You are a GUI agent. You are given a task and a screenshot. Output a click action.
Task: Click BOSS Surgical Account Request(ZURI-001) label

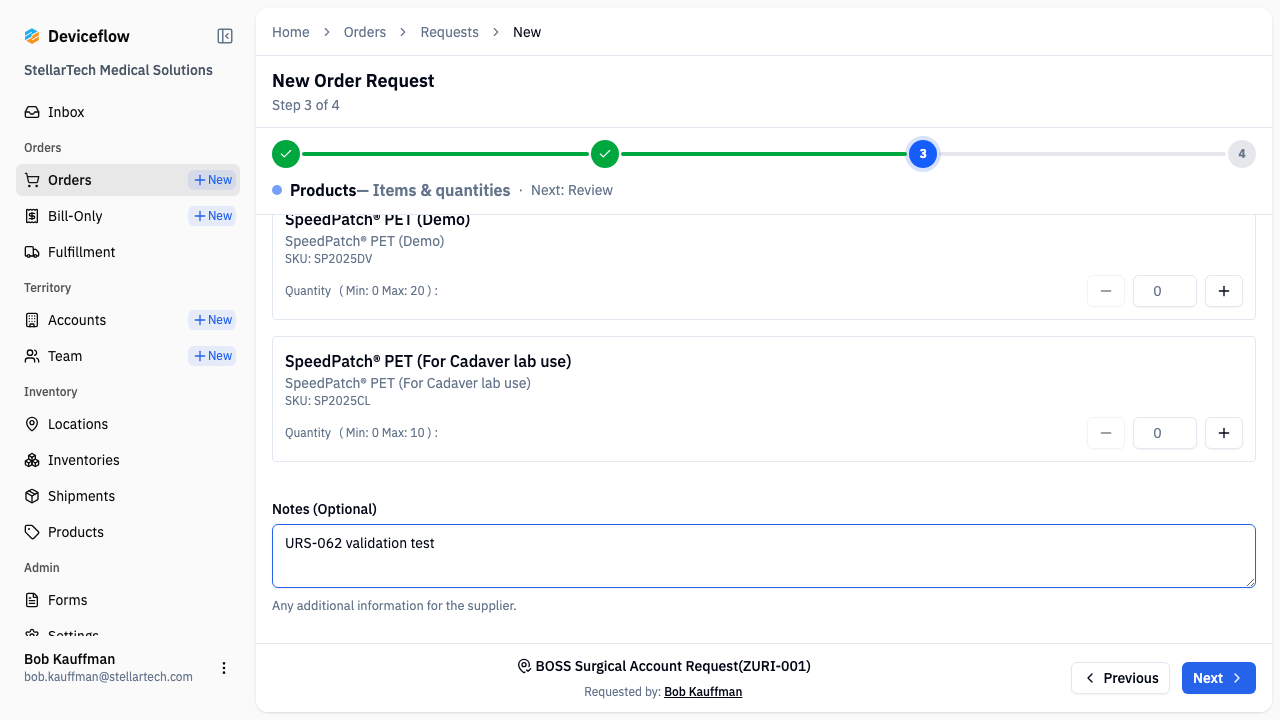(x=673, y=666)
